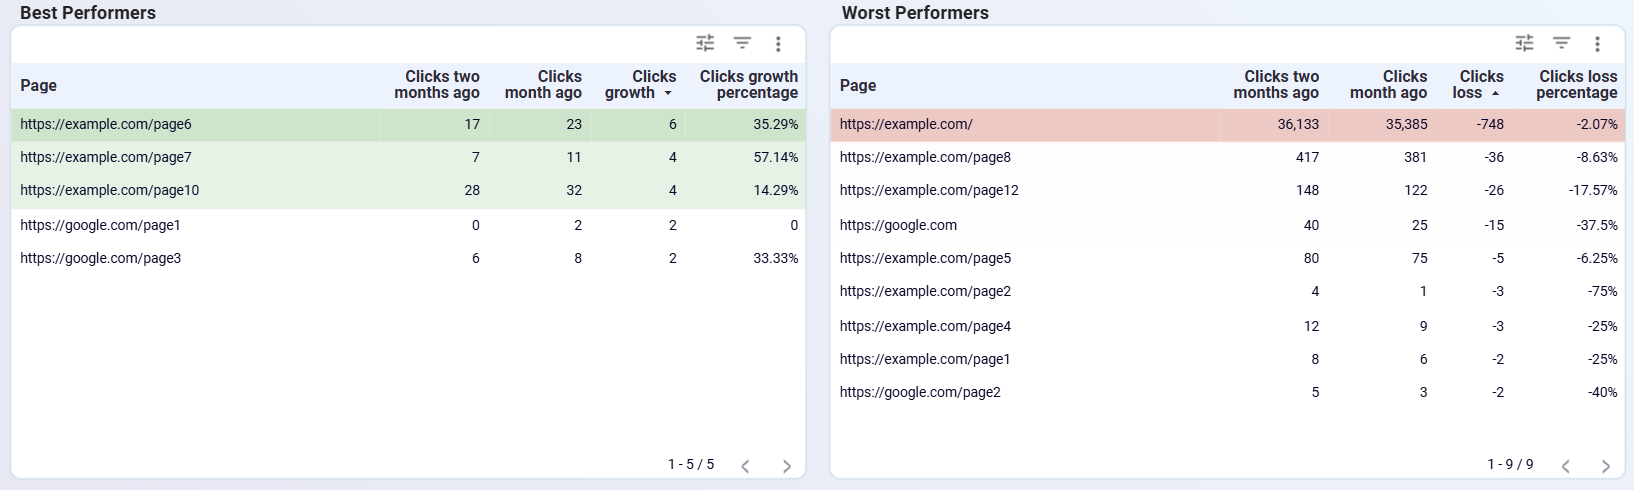The image size is (1634, 490).
Task: Click filter icon in Best Performers table
Action: (742, 43)
